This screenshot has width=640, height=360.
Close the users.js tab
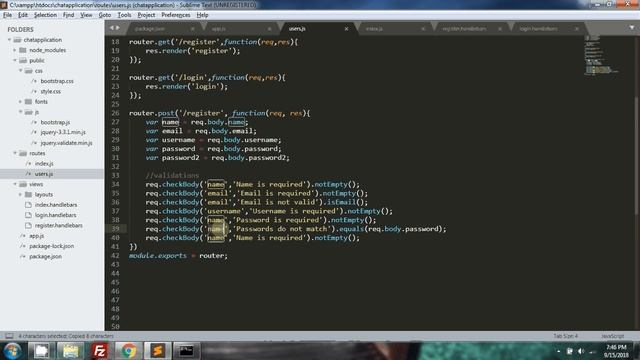point(346,29)
